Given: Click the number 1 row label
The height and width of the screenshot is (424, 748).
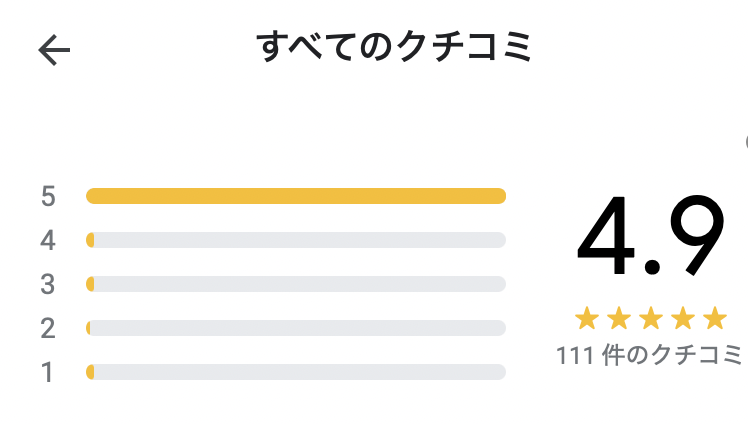Looking at the screenshot, I should (47, 372).
